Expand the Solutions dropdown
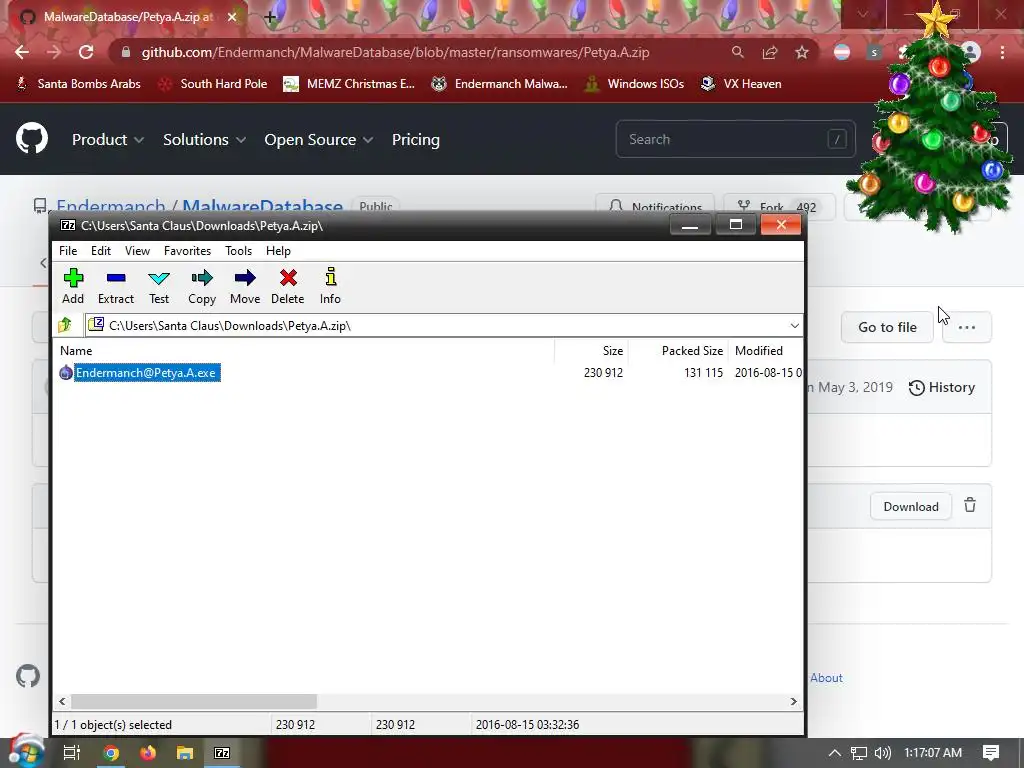Image resolution: width=1024 pixels, height=768 pixels. point(204,140)
